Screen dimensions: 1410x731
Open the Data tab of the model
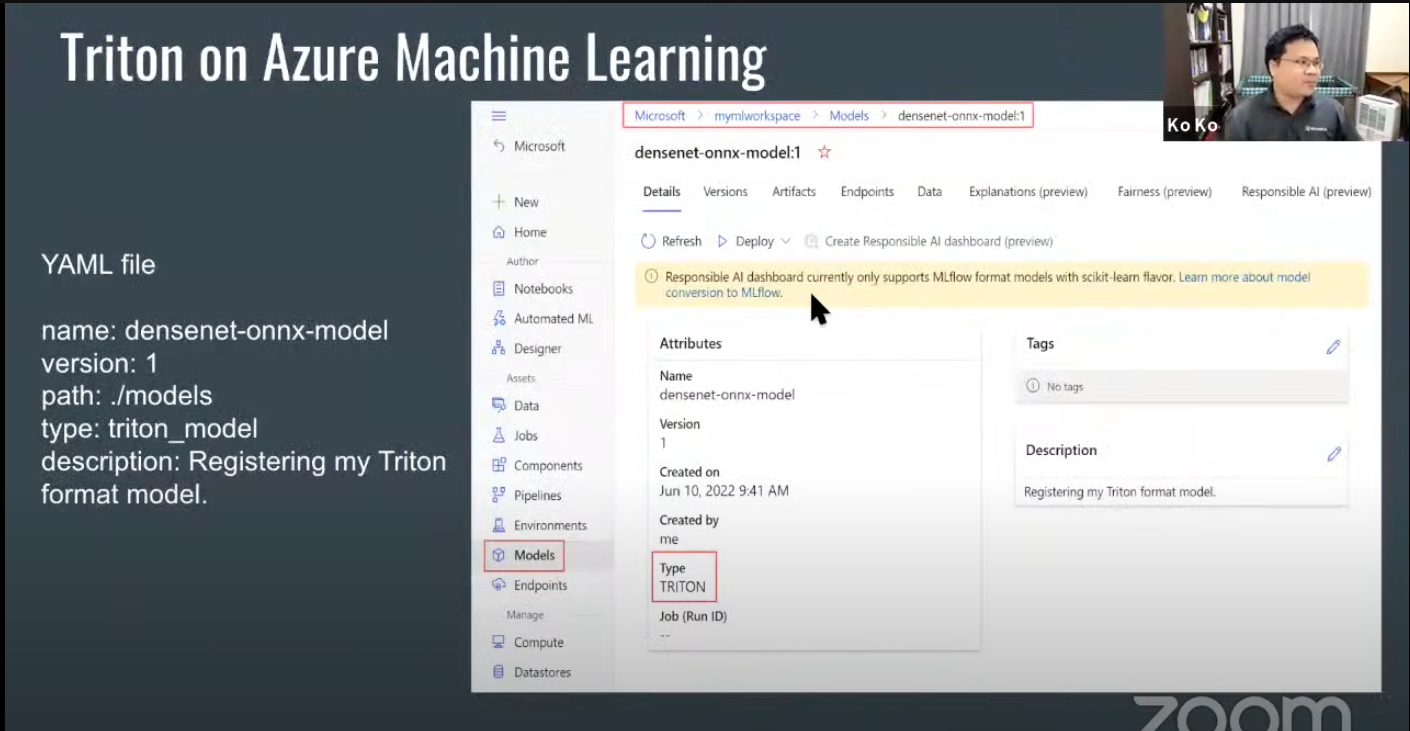pos(930,192)
